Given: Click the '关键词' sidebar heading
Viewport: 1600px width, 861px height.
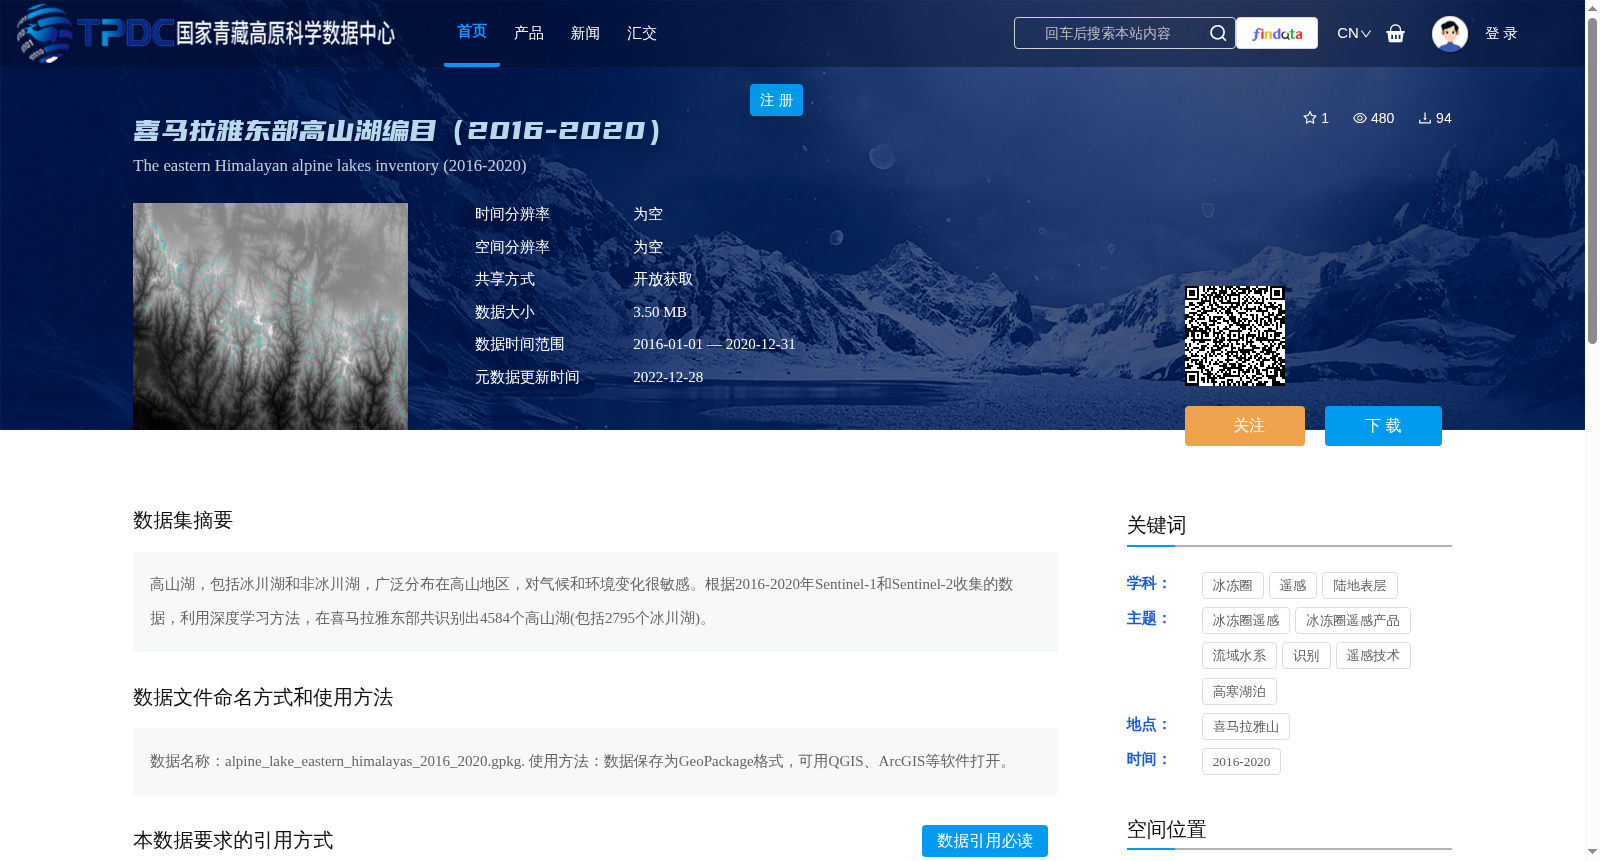Looking at the screenshot, I should click(1157, 525).
